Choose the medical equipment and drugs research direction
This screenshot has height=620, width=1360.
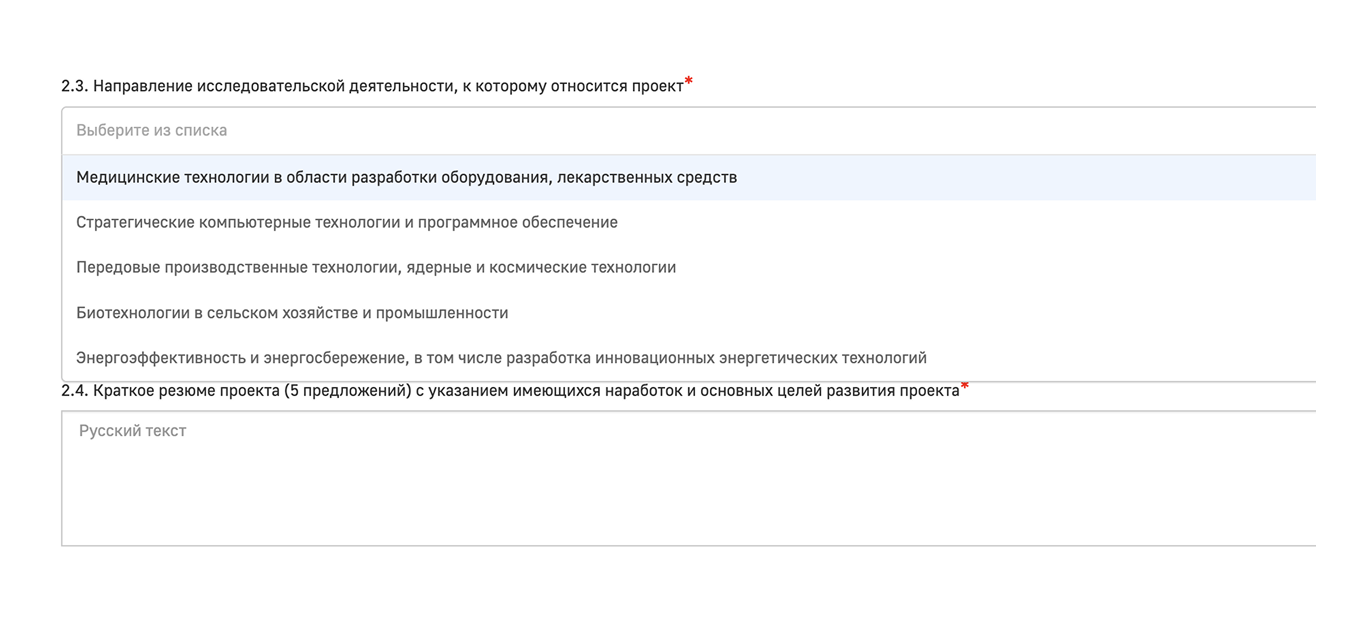[x=405, y=176]
